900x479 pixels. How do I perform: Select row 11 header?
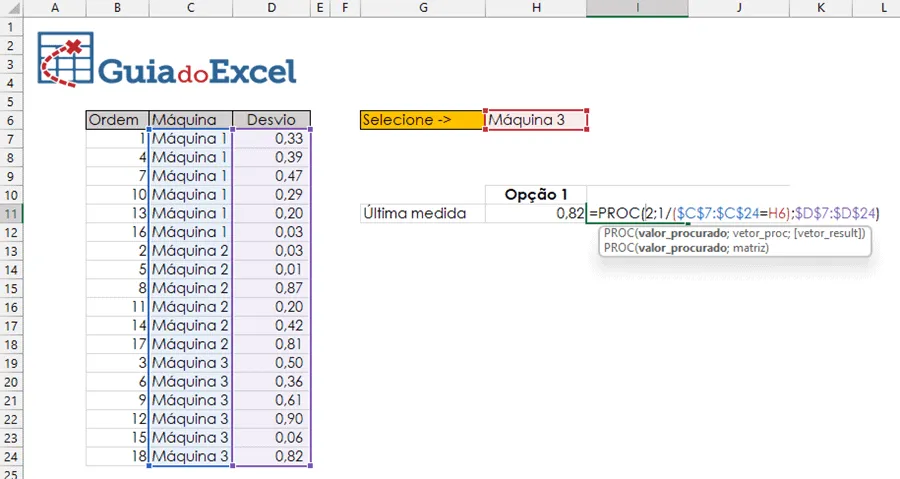(11, 214)
